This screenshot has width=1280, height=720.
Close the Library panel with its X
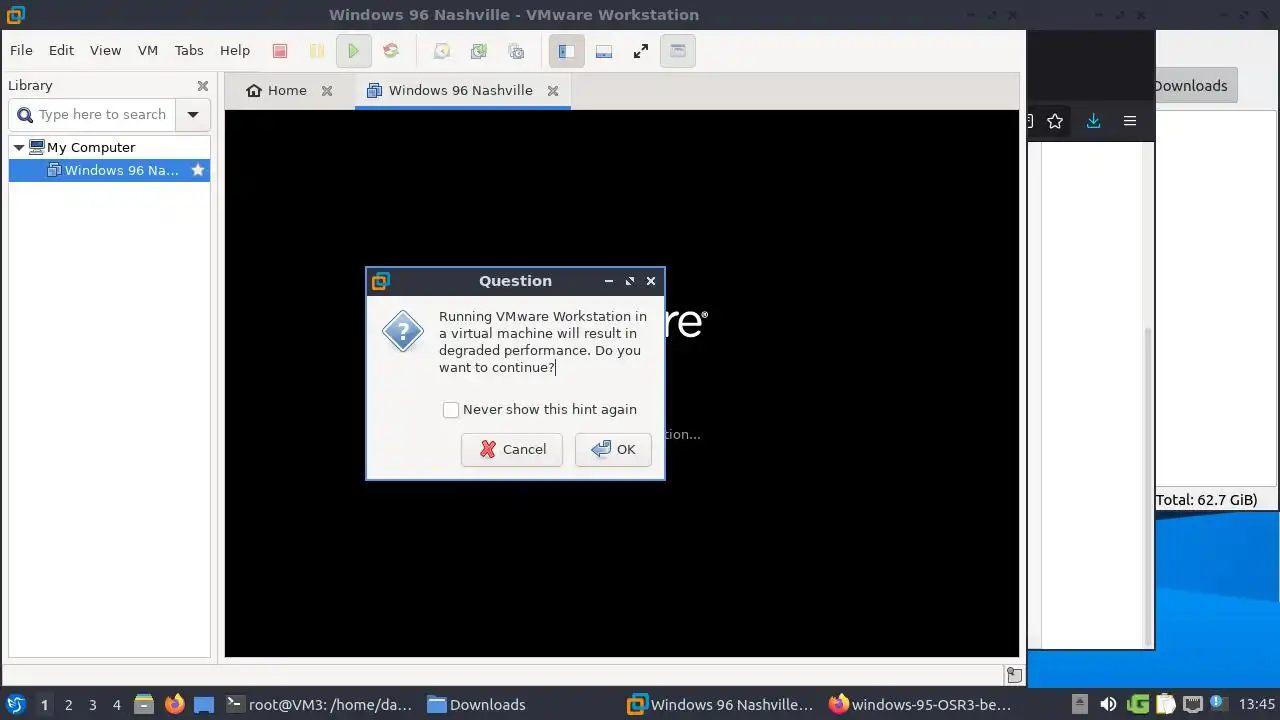point(203,86)
